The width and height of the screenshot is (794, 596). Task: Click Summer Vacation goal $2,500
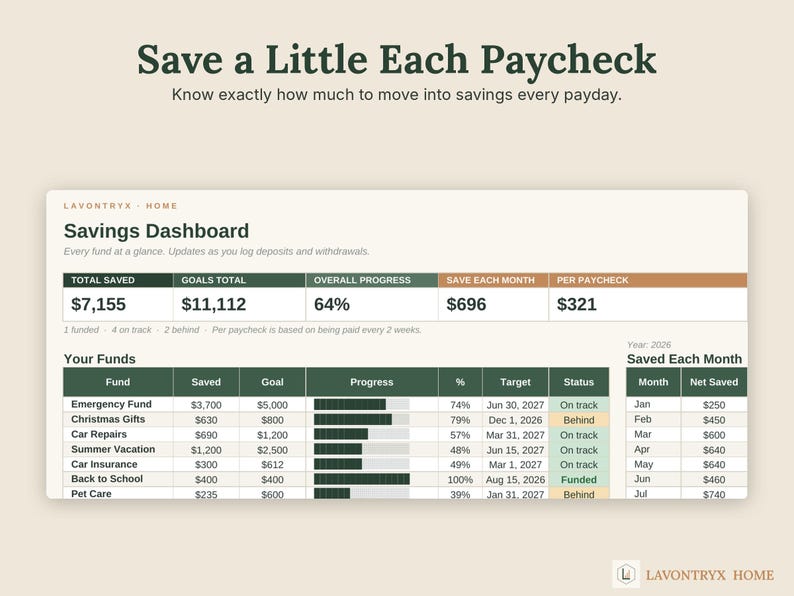point(272,450)
